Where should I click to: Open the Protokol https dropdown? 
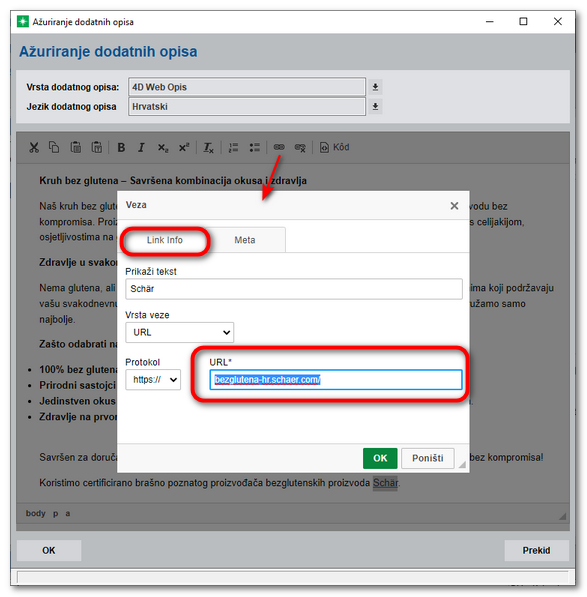153,380
